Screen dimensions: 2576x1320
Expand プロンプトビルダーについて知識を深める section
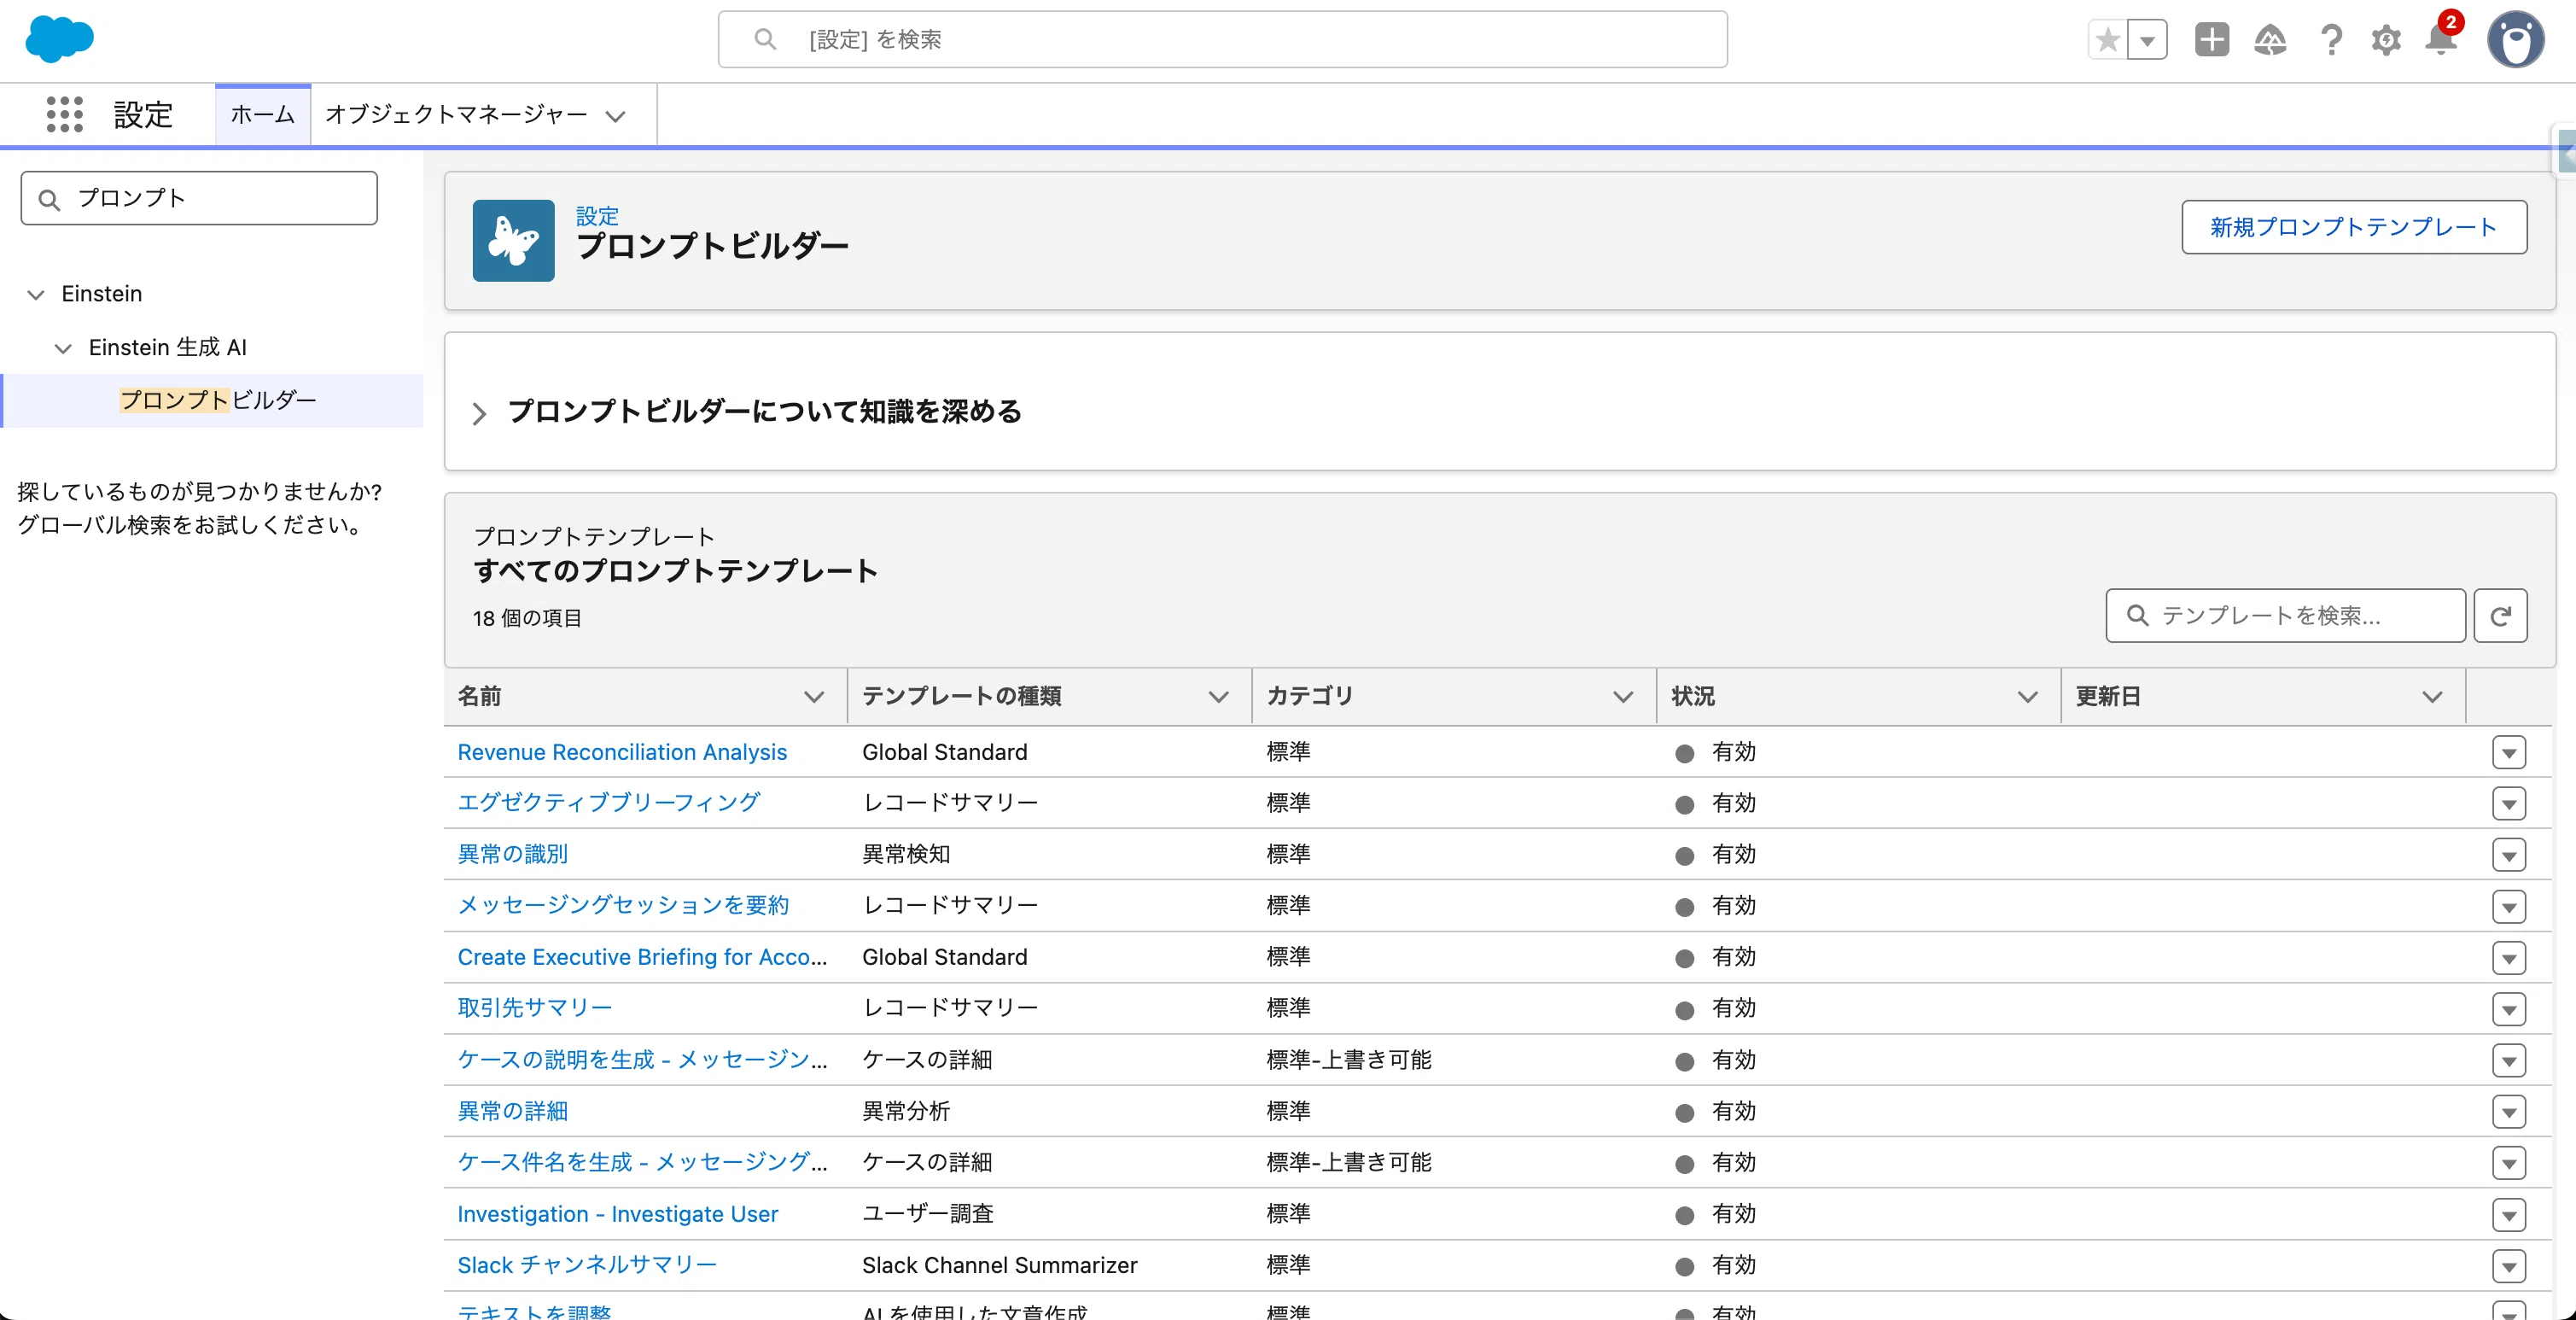[x=478, y=413]
